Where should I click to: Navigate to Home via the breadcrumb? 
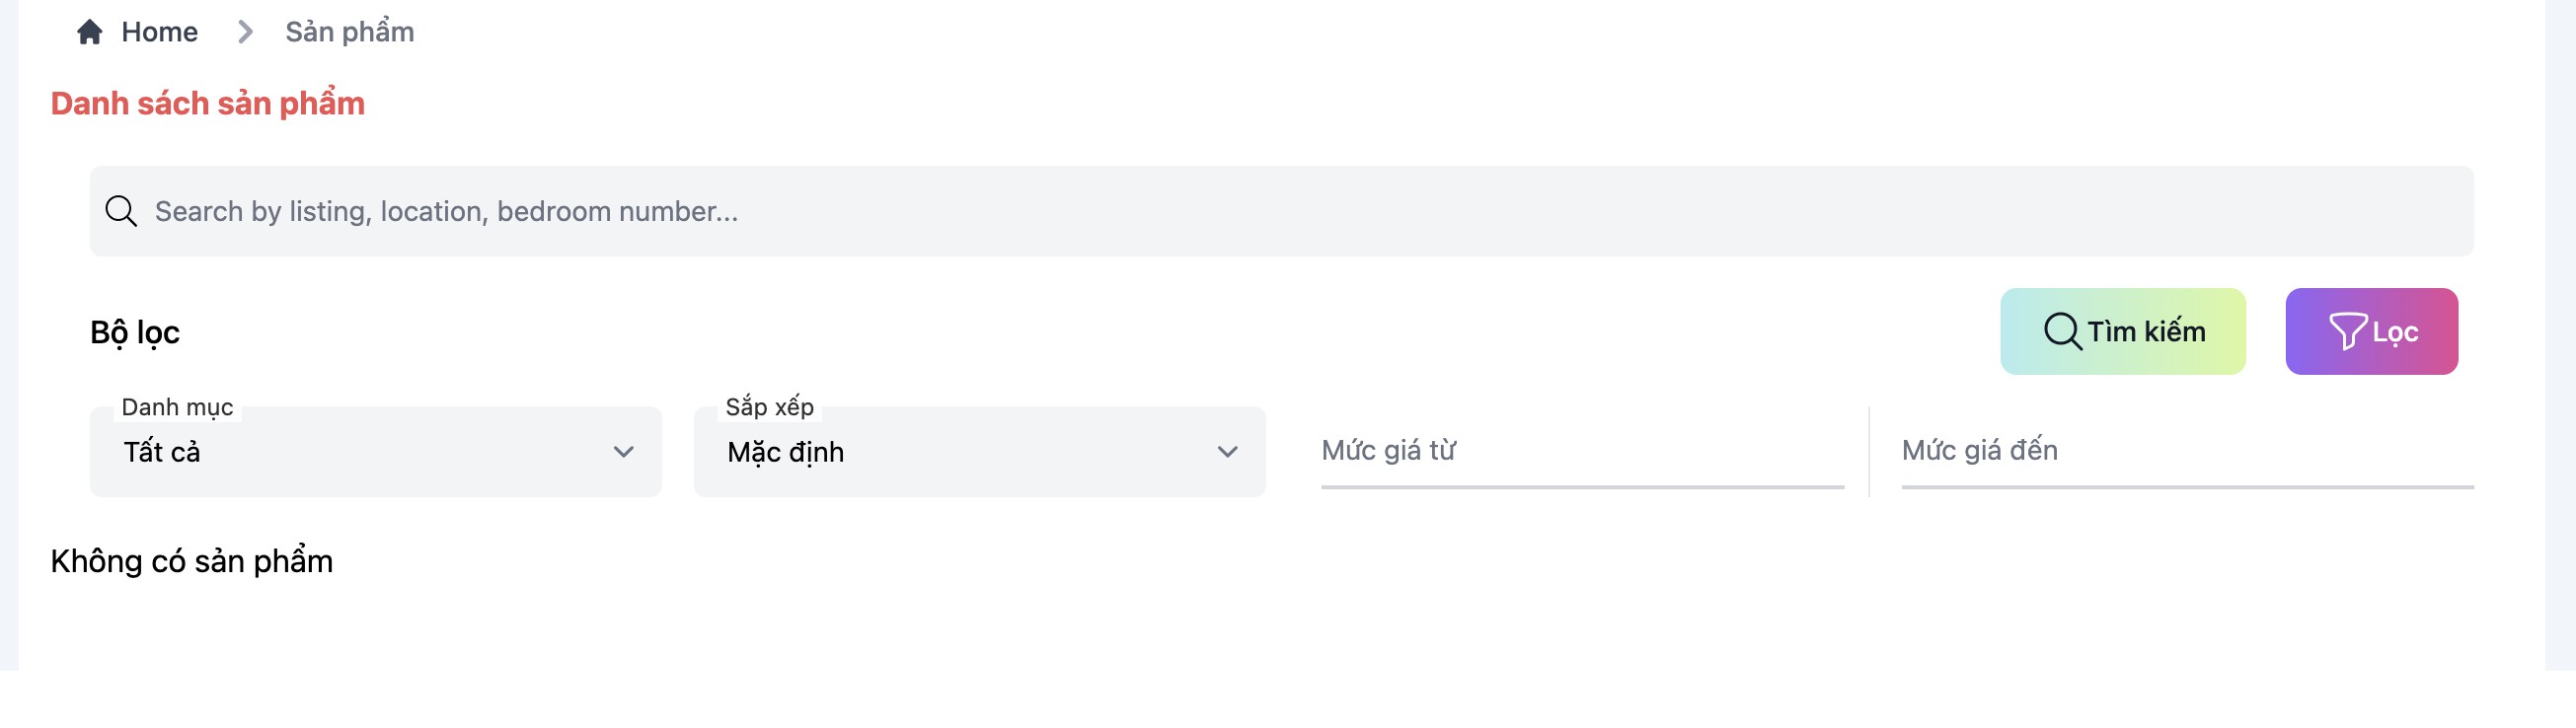160,31
